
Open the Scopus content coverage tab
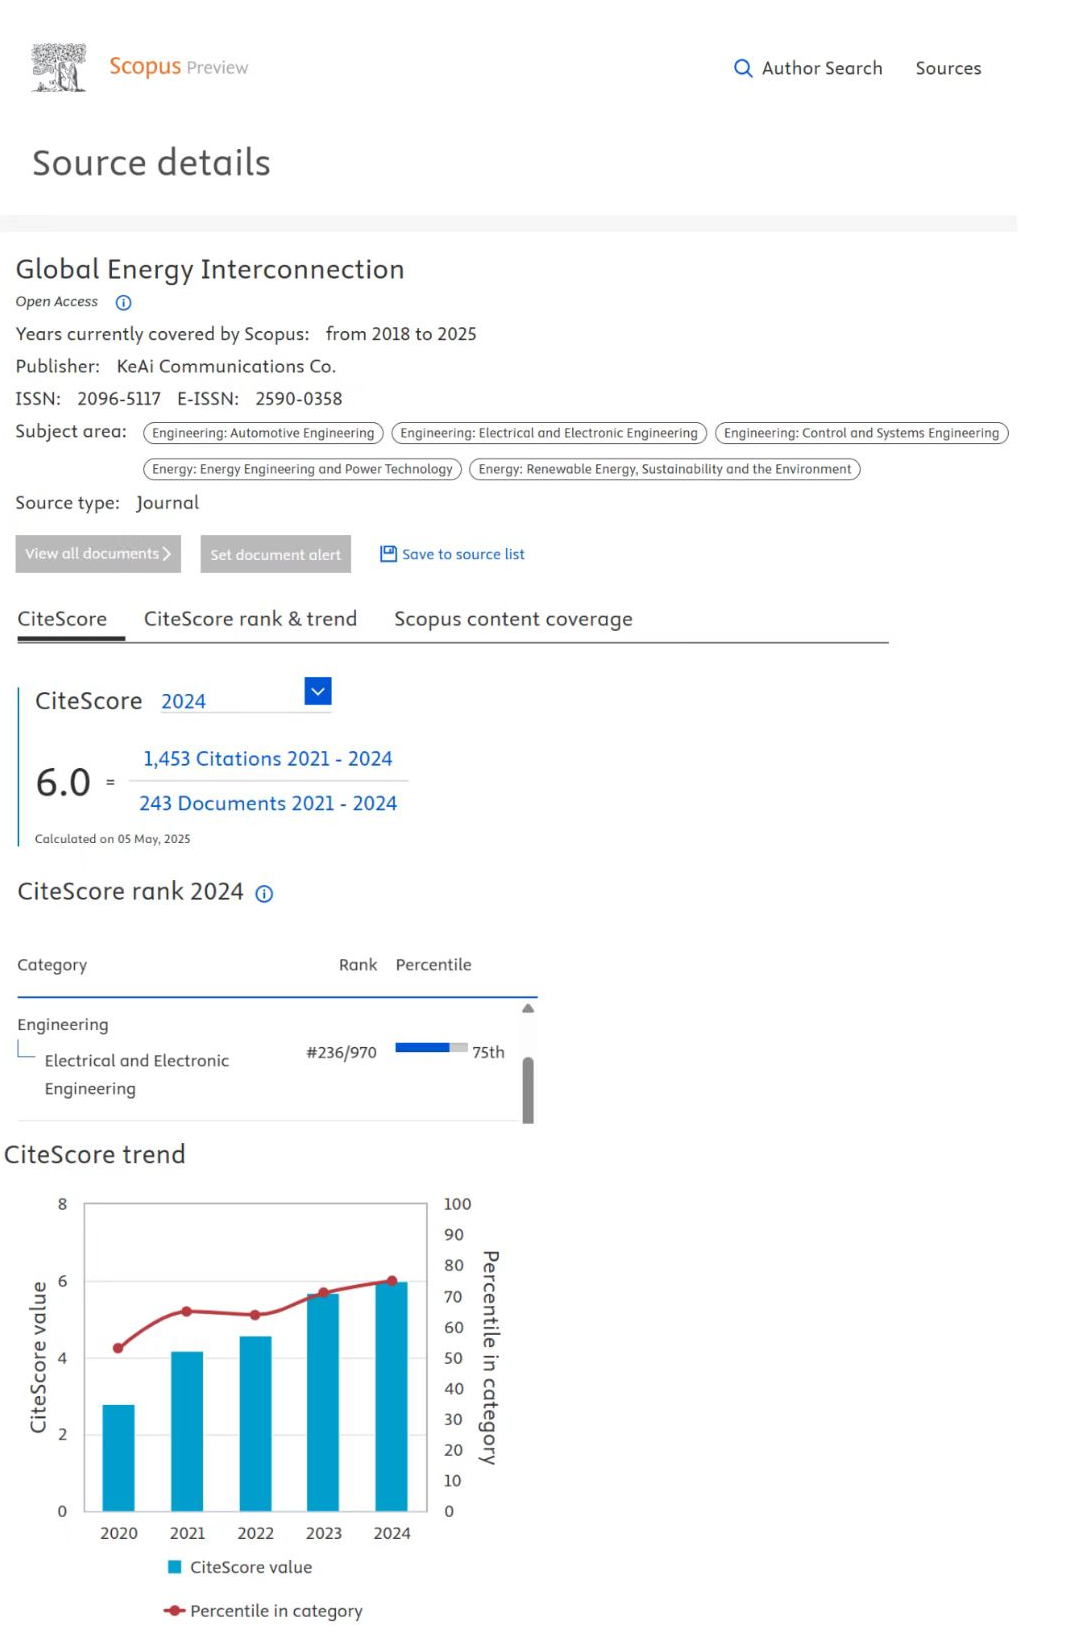pyautogui.click(x=513, y=619)
